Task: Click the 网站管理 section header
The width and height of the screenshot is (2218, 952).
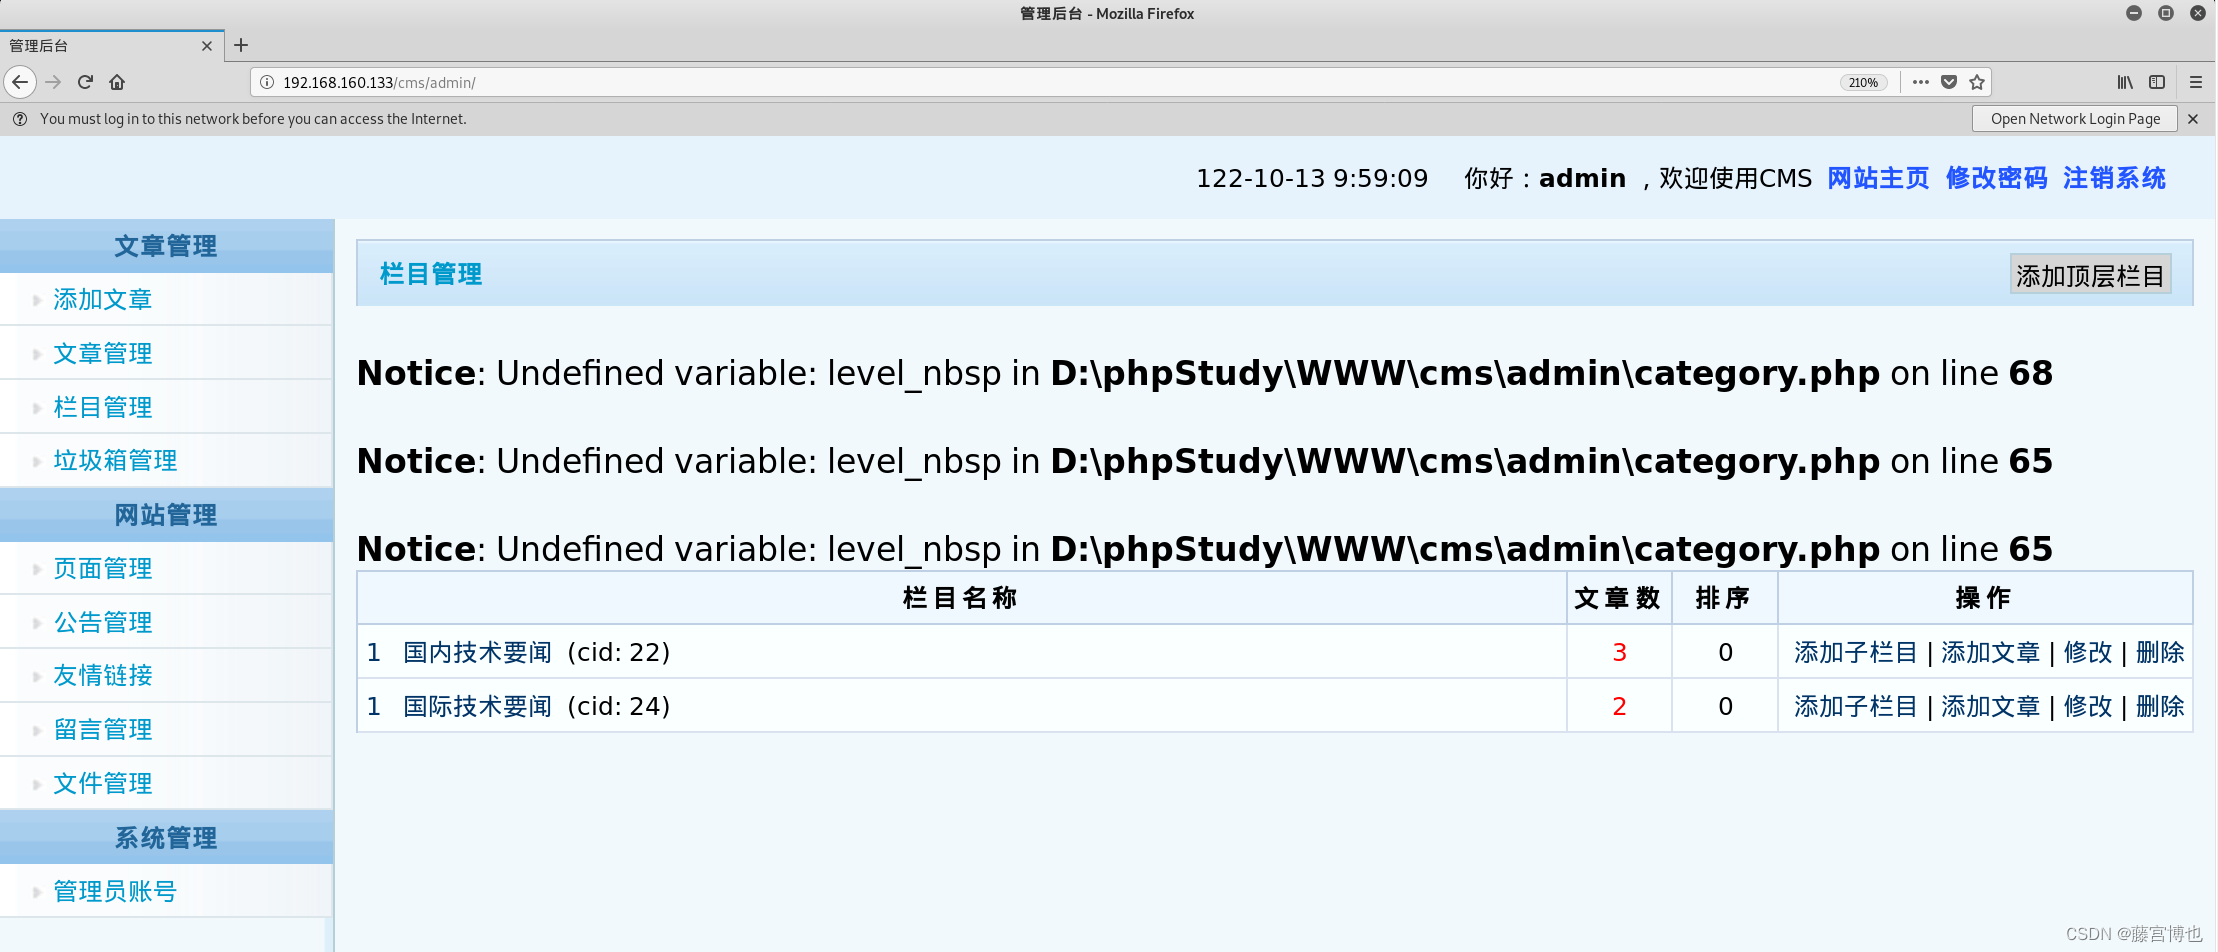Action: 166,515
